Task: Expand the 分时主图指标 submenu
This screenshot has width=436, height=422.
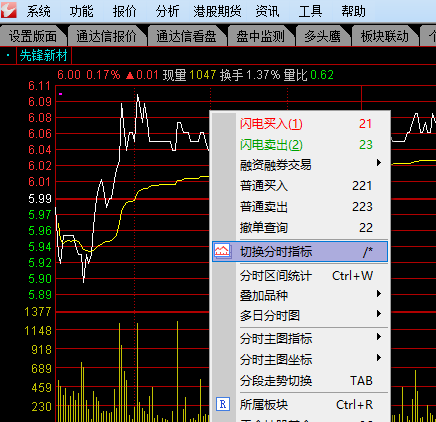Action: (x=301, y=339)
